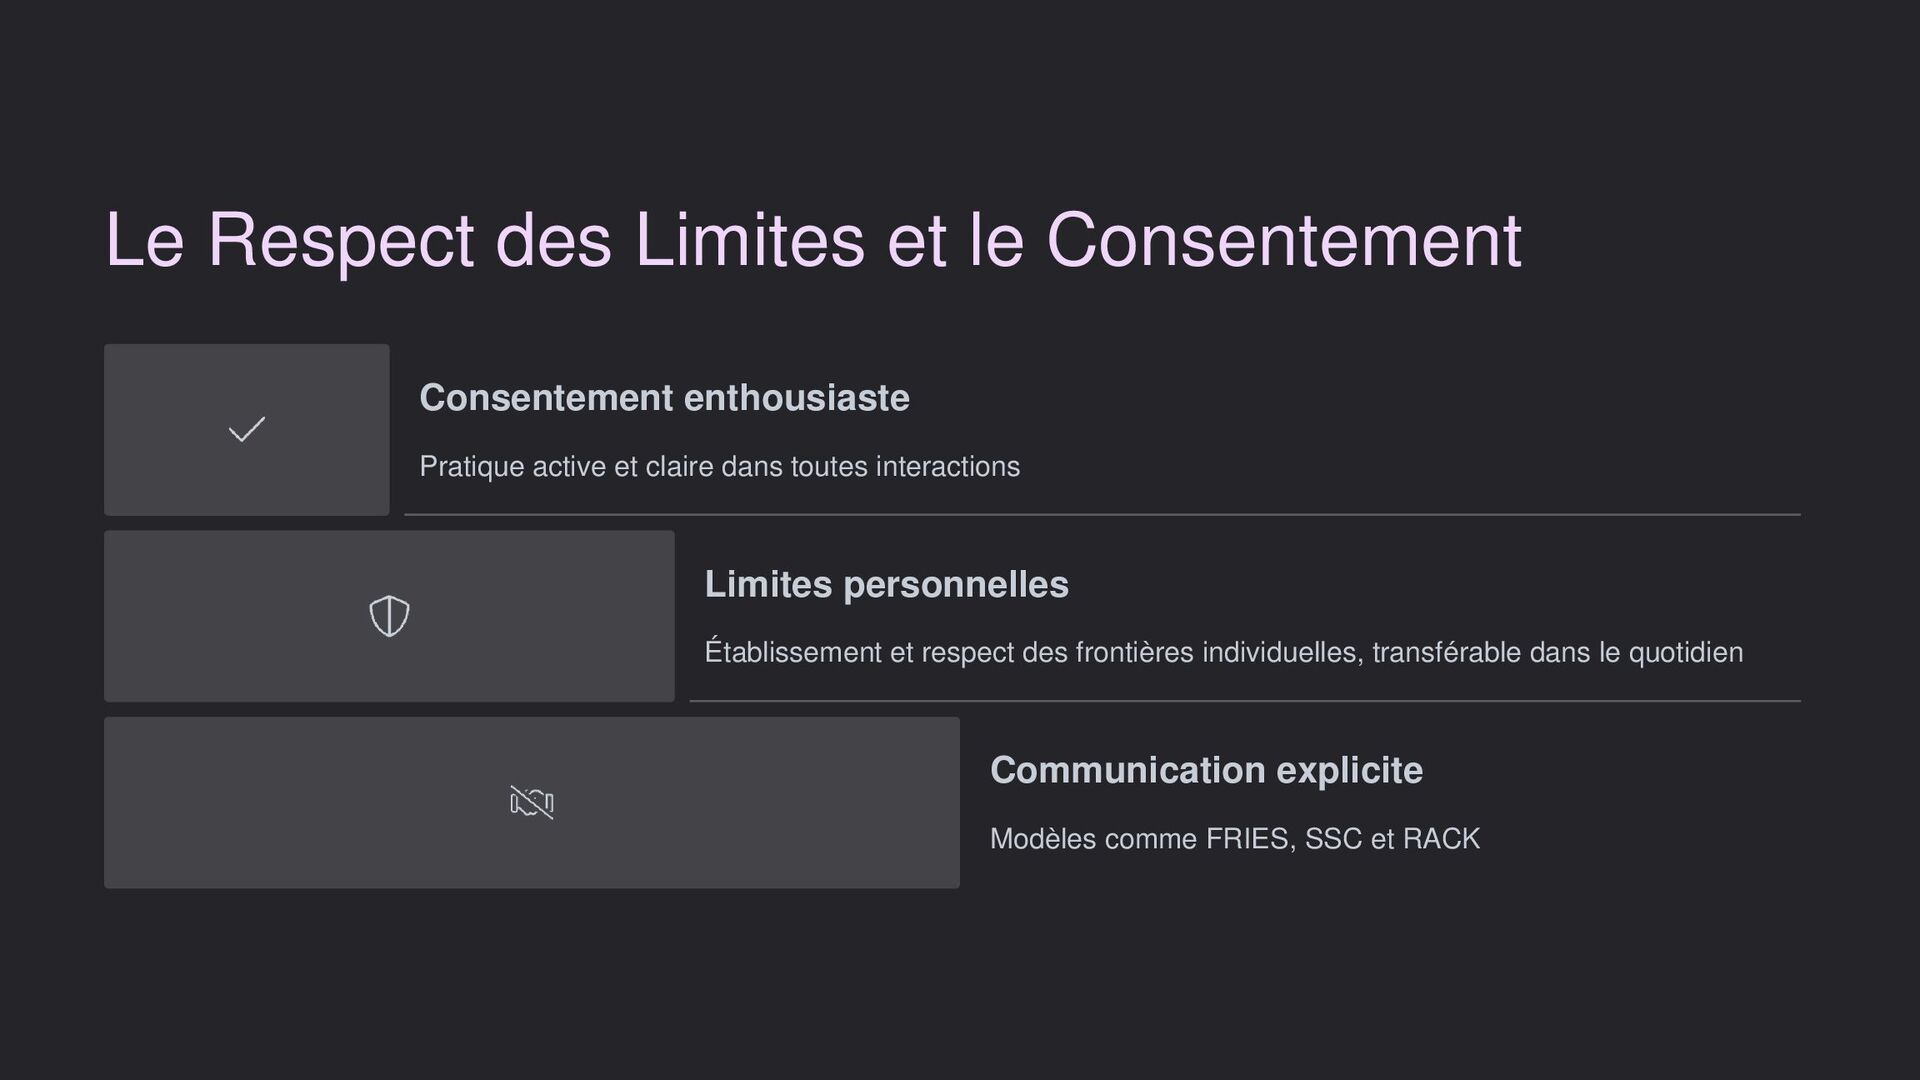Click the word "Respect" in the slide title
The image size is (1920, 1080).
point(340,242)
